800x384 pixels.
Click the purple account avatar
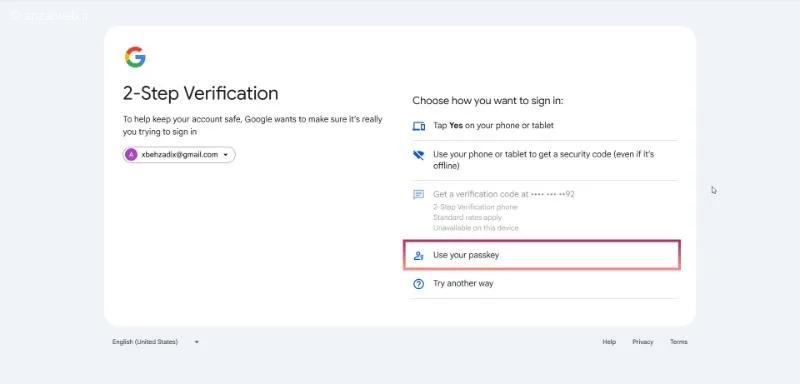pos(131,155)
